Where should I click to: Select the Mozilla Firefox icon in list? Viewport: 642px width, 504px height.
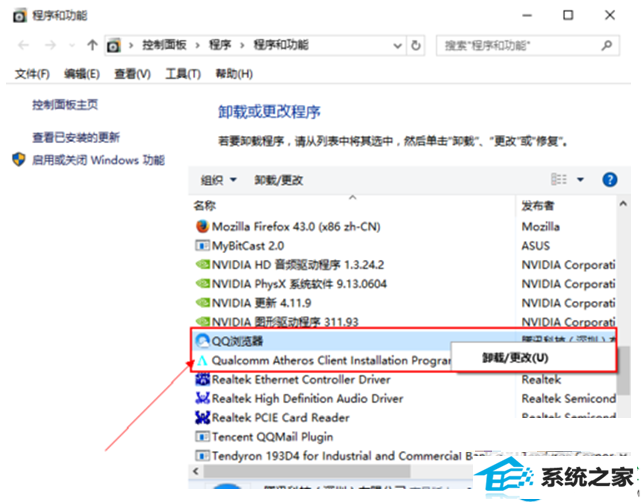coord(202,226)
